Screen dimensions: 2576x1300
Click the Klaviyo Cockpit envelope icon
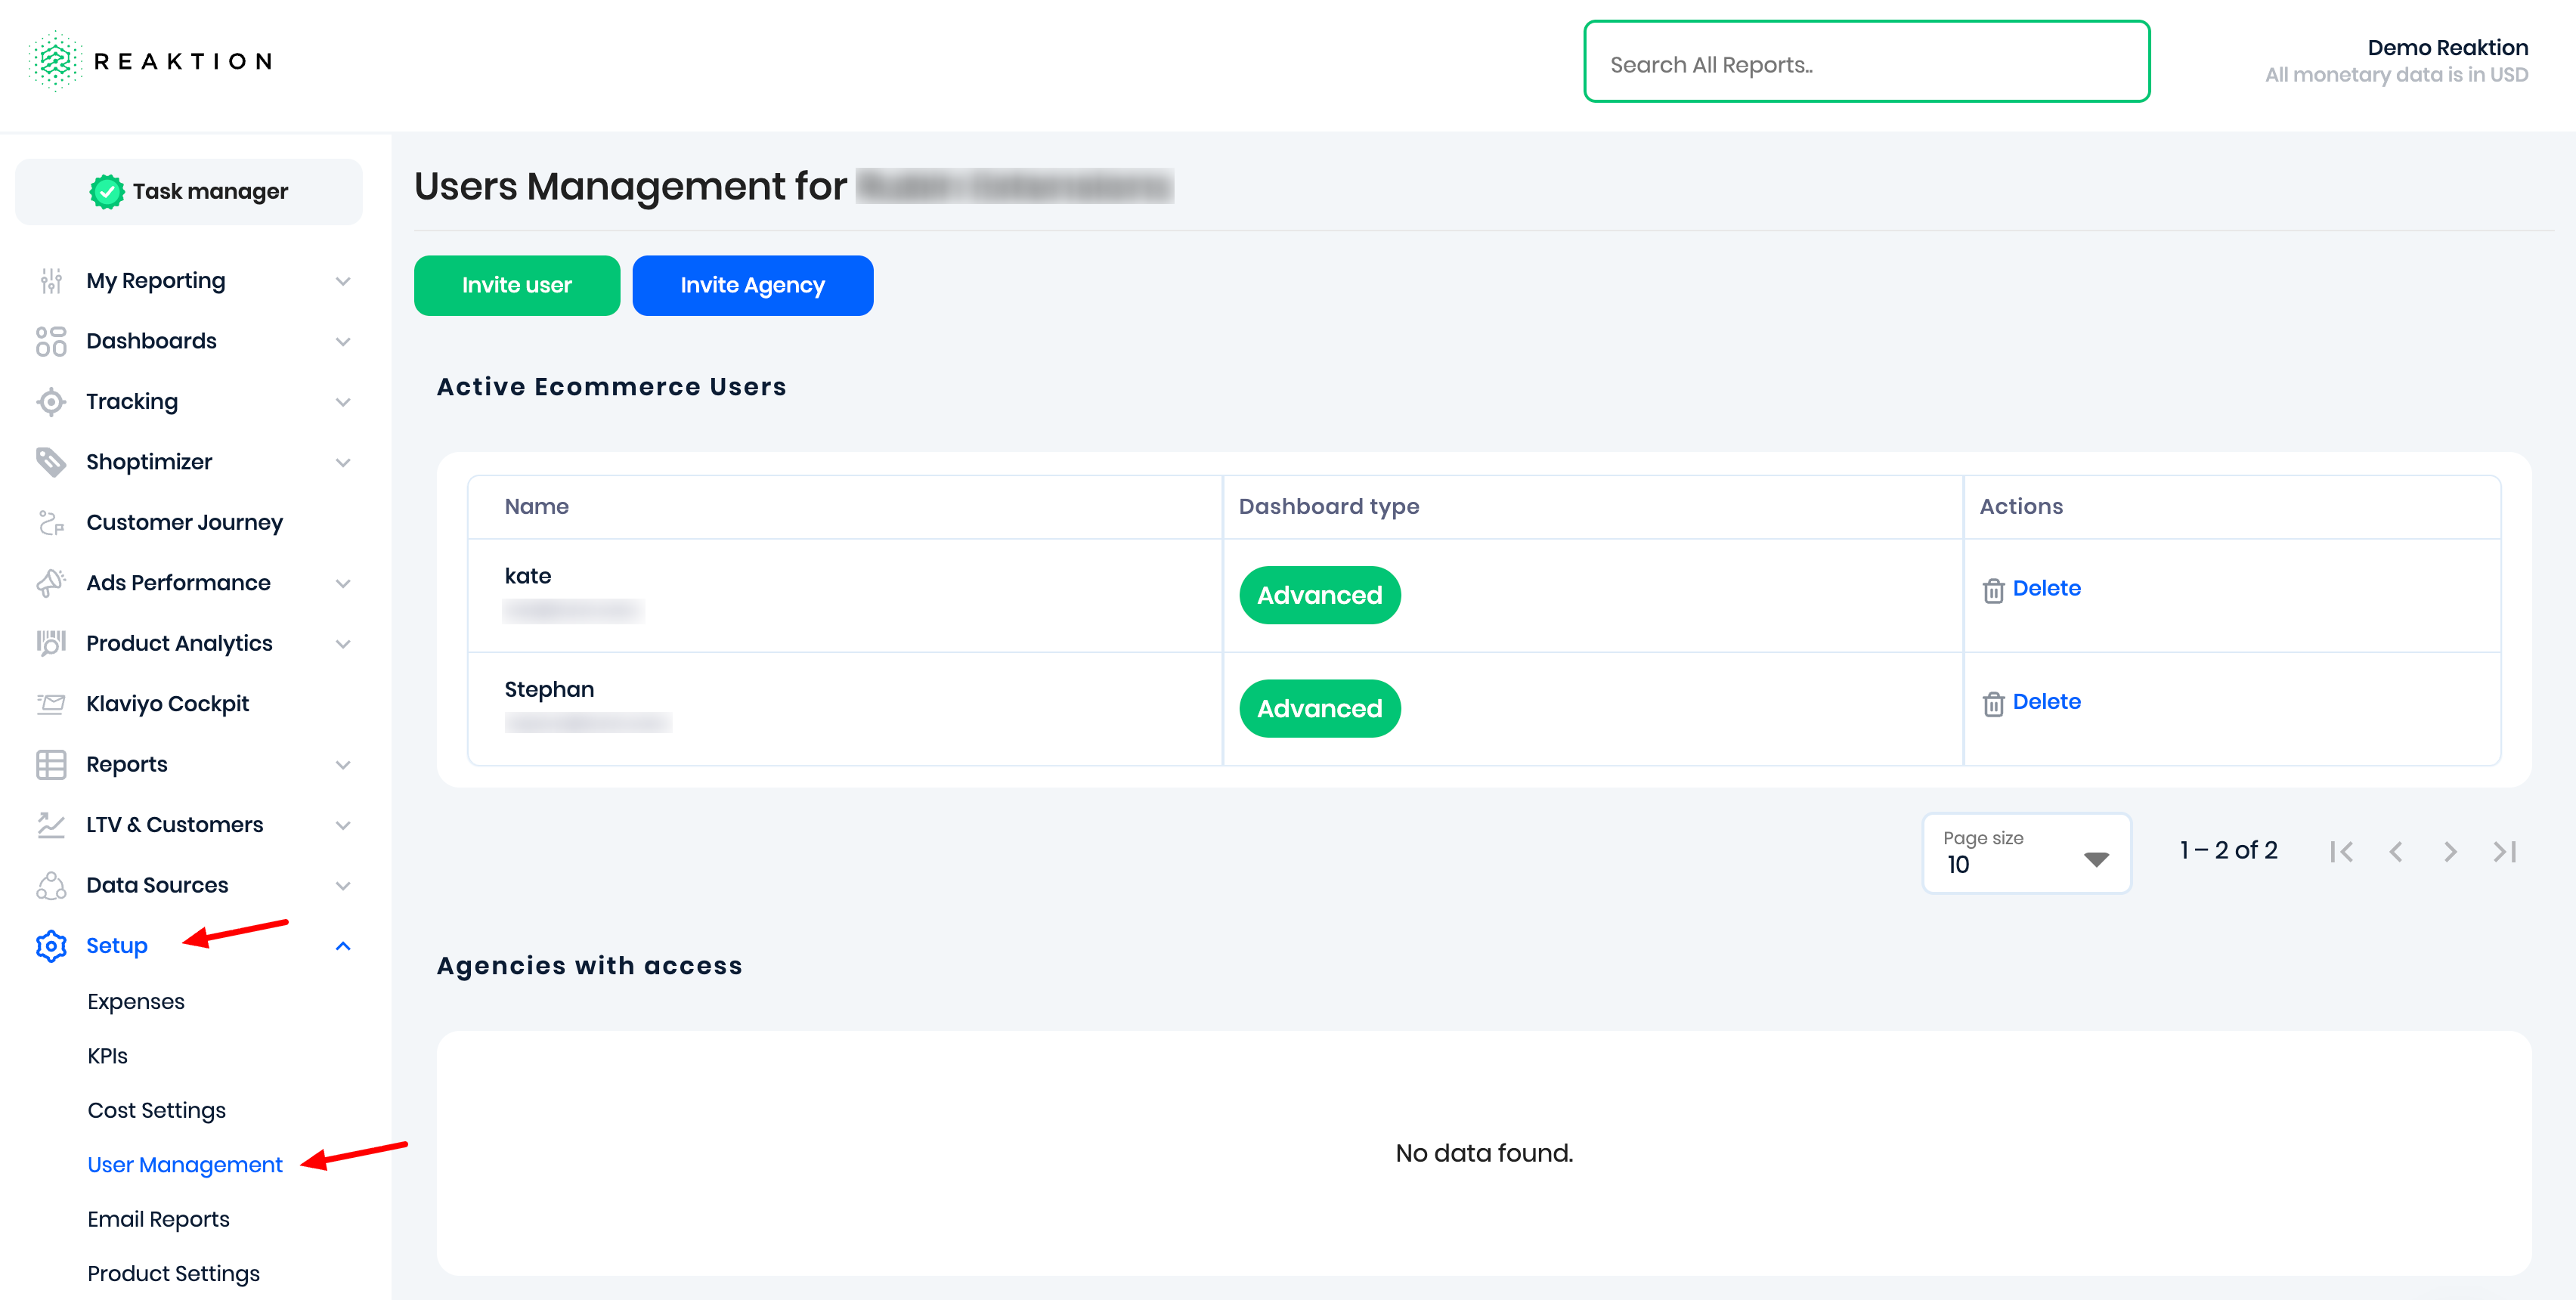[x=51, y=704]
